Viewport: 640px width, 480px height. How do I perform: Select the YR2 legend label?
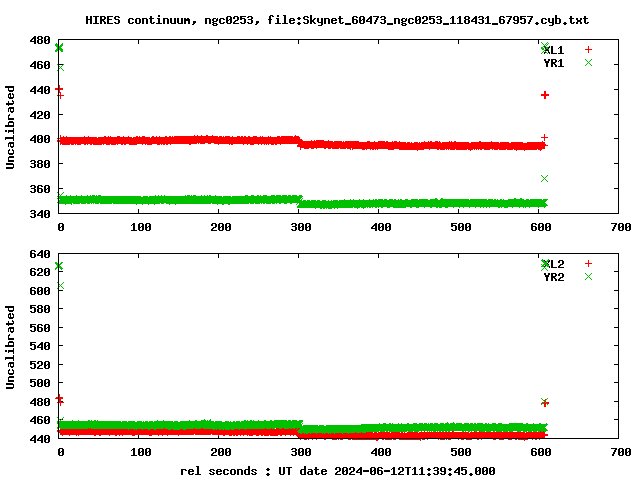[x=554, y=277]
